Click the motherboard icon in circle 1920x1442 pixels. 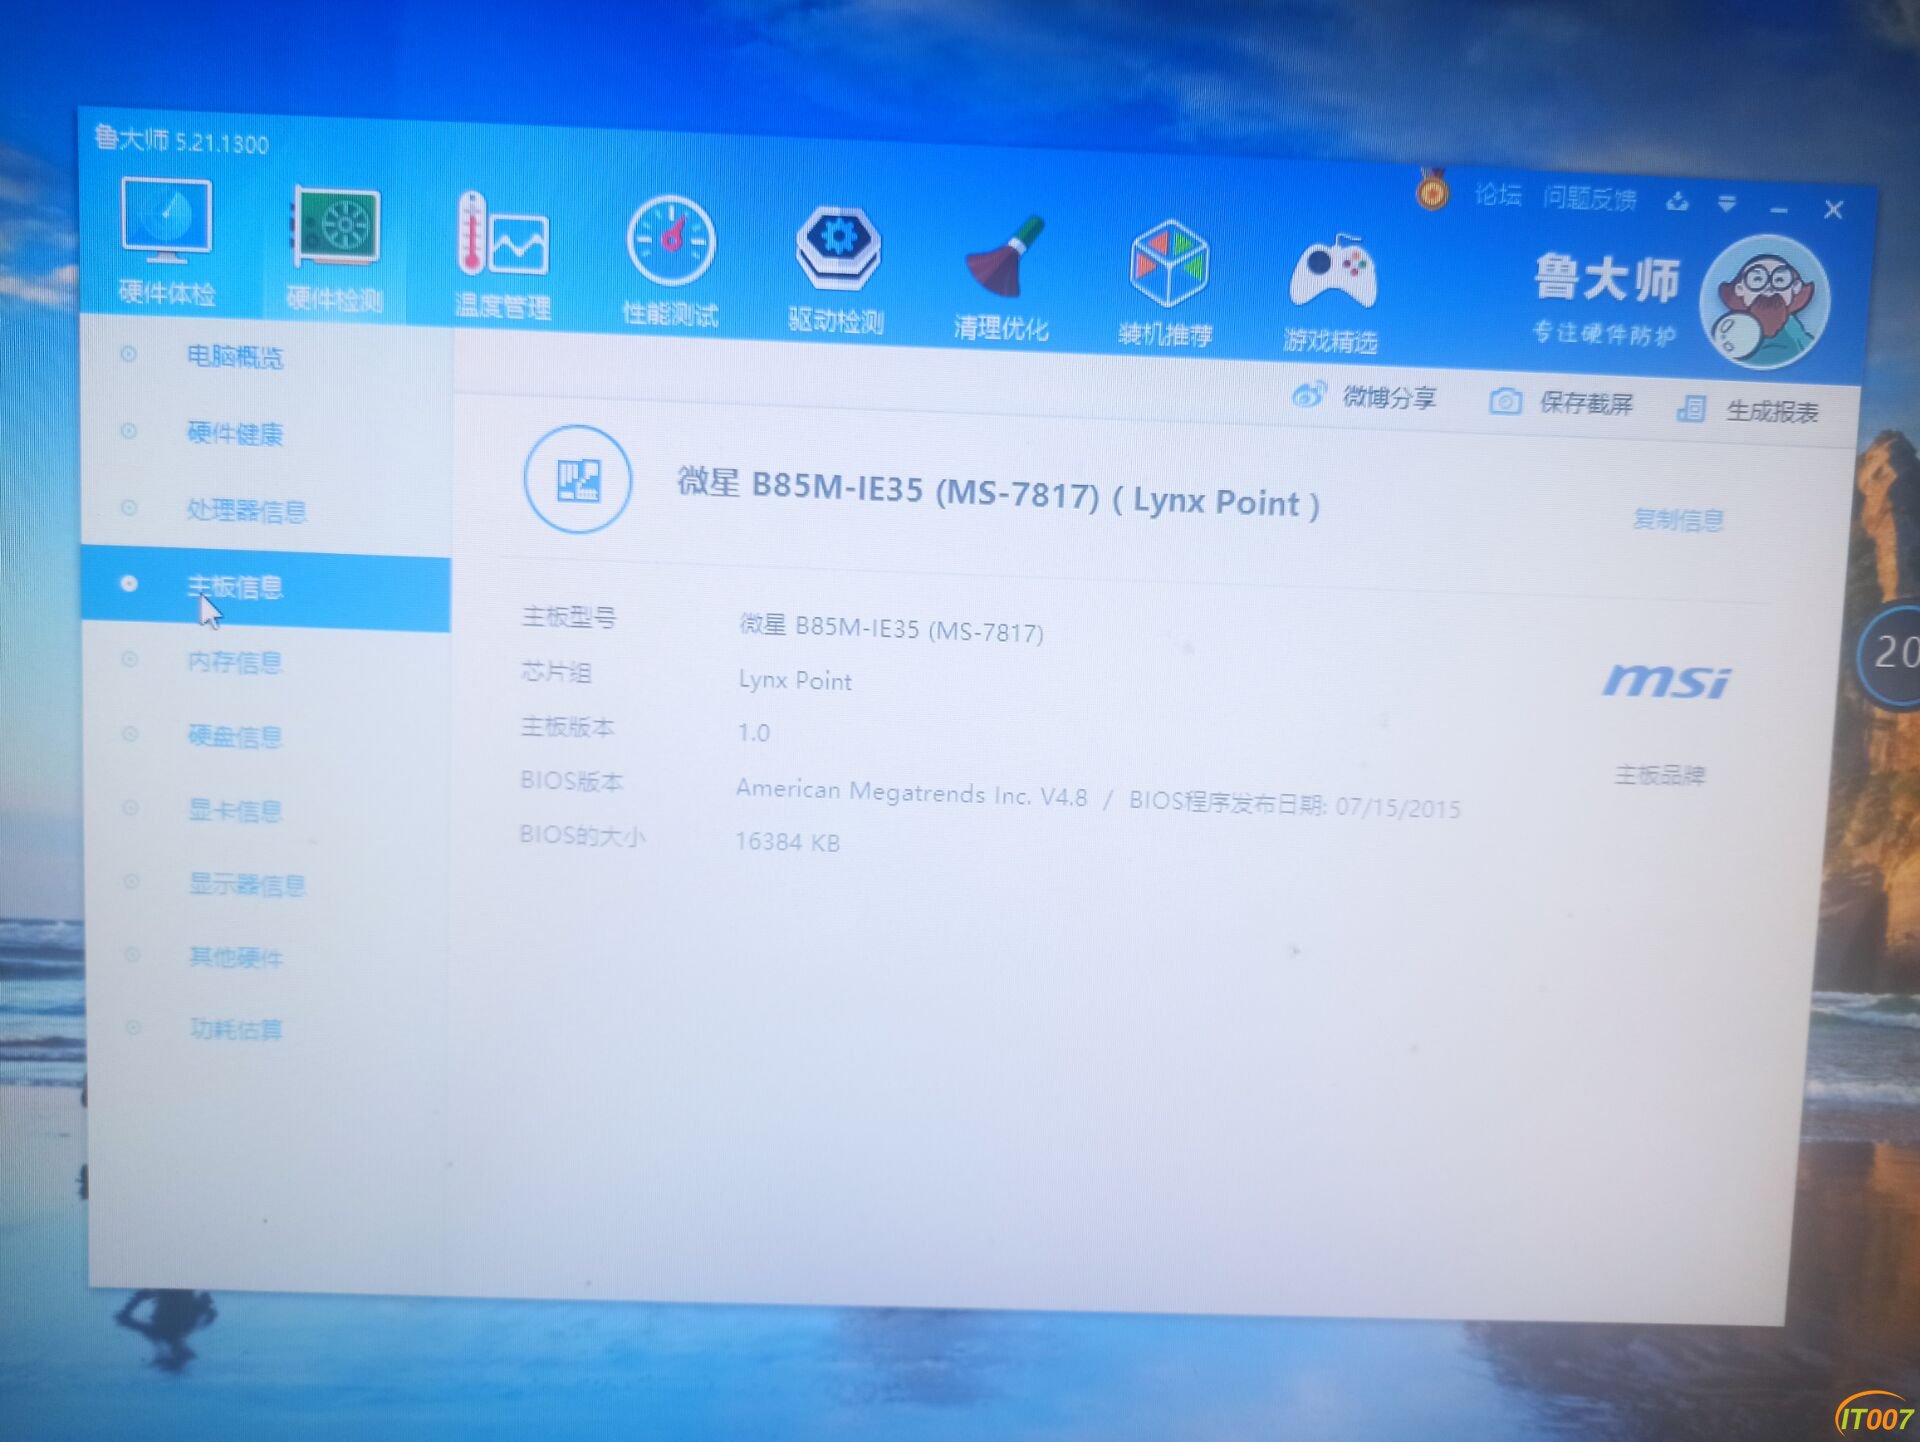coord(577,480)
